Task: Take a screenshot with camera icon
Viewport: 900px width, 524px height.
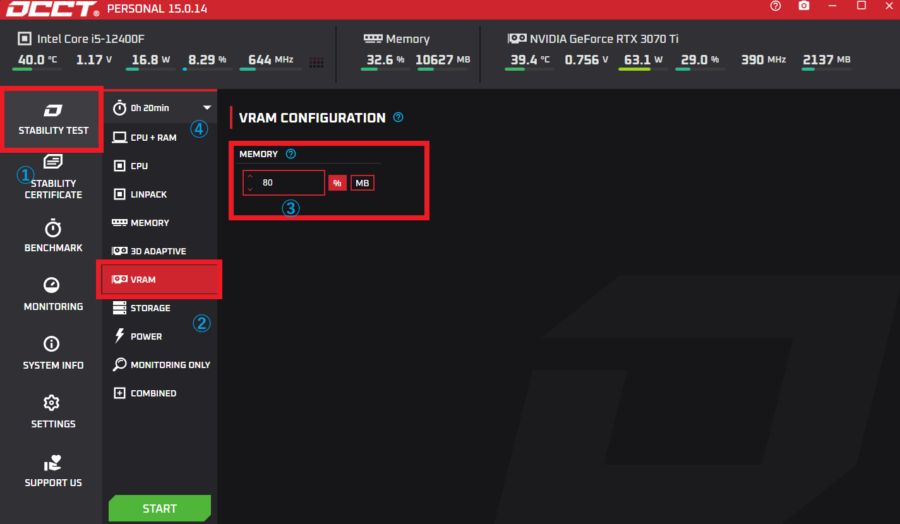Action: point(804,6)
